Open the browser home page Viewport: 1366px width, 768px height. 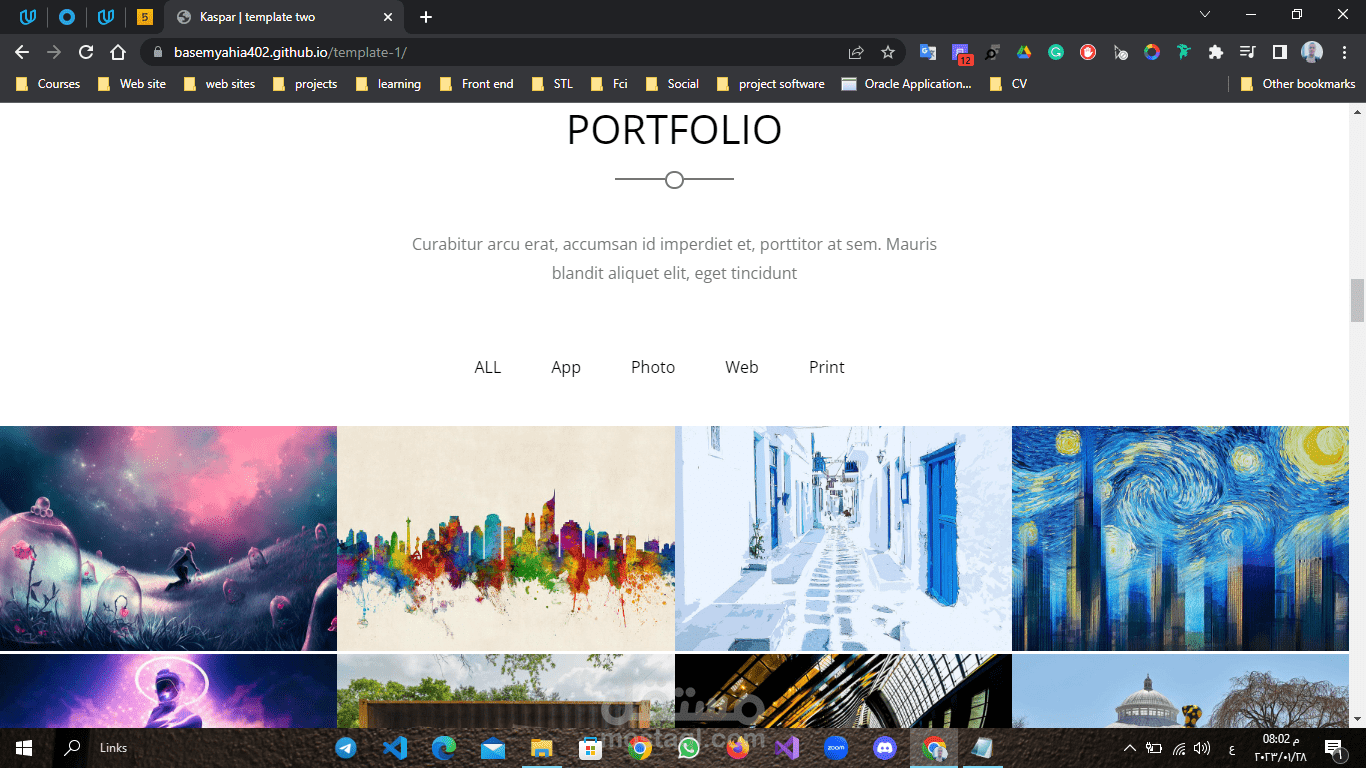click(118, 52)
